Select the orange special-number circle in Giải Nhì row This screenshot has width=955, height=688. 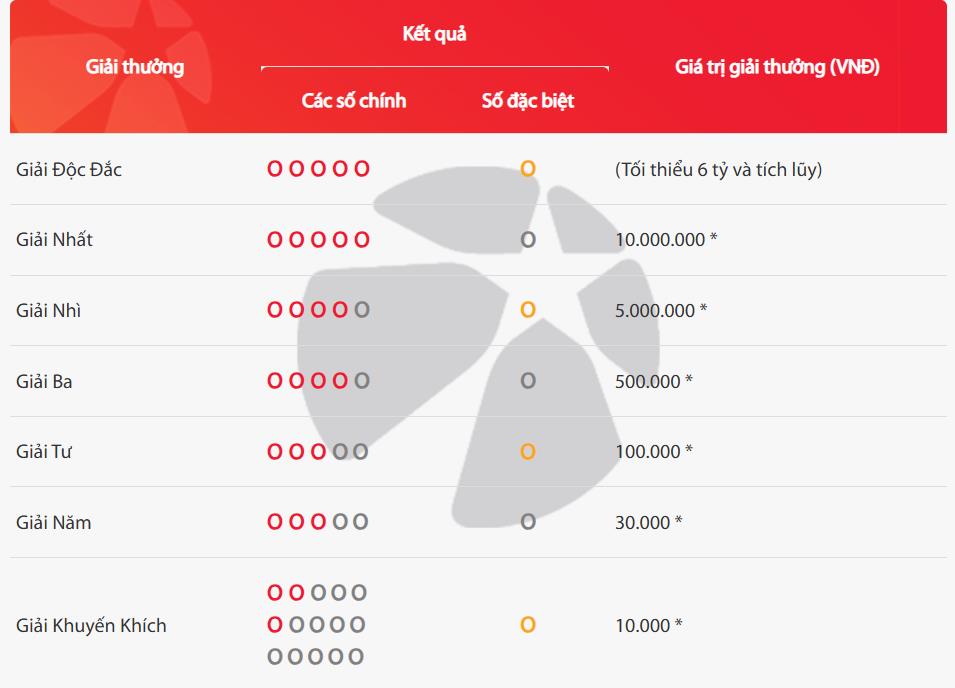pyautogui.click(x=528, y=310)
